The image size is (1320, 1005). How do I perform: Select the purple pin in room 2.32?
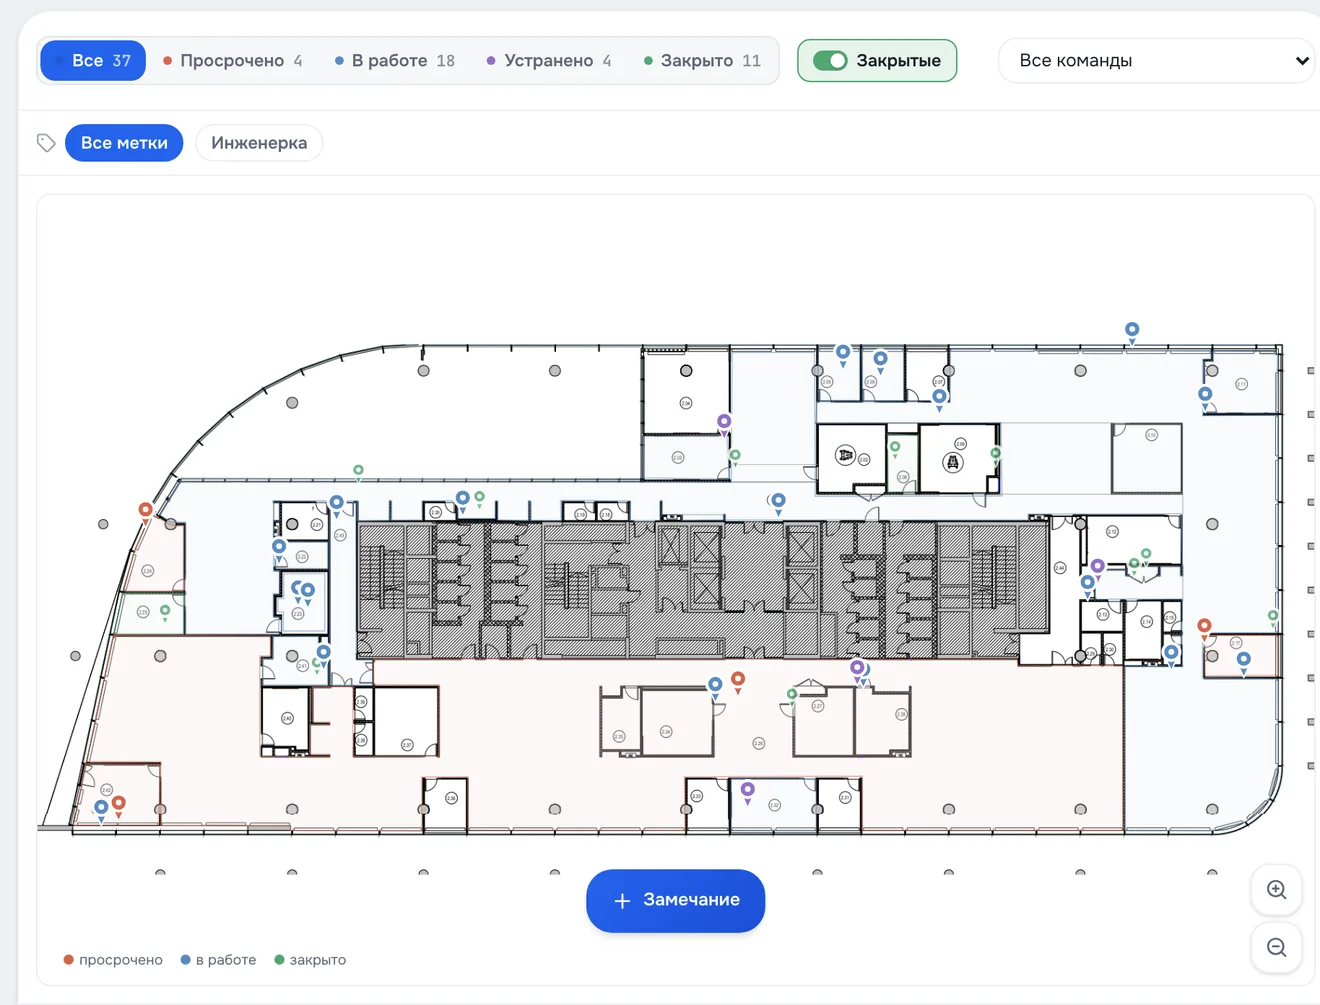tap(747, 792)
